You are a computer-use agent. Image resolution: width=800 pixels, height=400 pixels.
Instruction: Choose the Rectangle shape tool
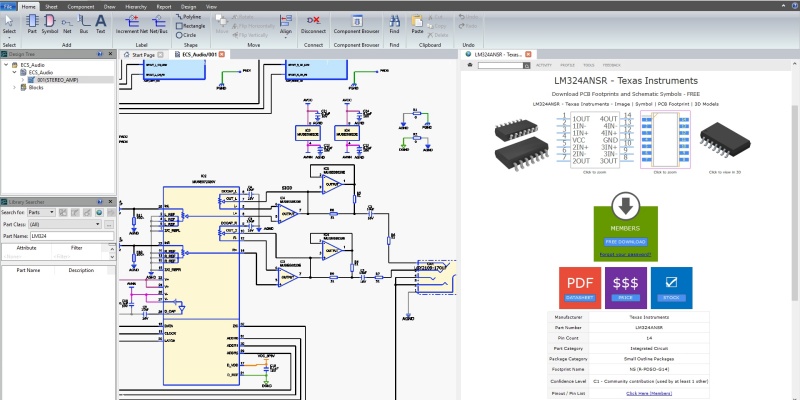point(190,26)
